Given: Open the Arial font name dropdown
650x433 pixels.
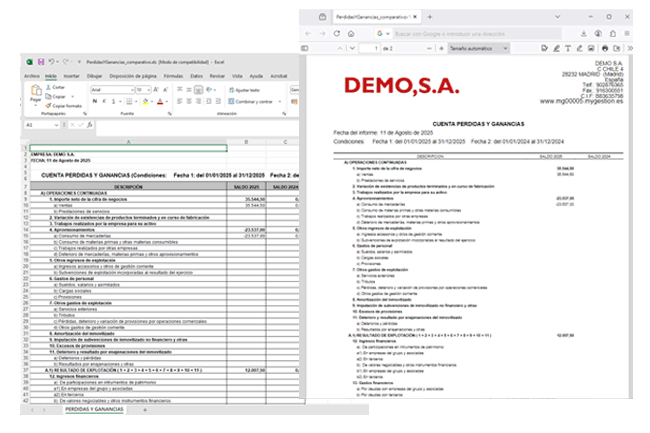Looking at the screenshot, I should point(132,89).
